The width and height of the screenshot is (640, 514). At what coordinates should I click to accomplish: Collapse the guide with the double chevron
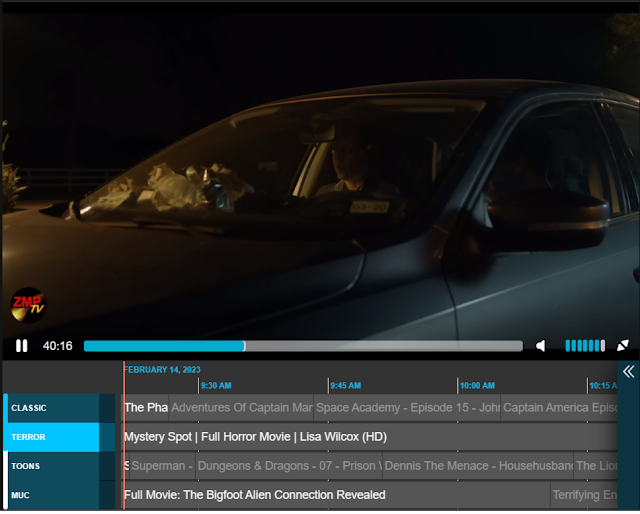coord(629,372)
